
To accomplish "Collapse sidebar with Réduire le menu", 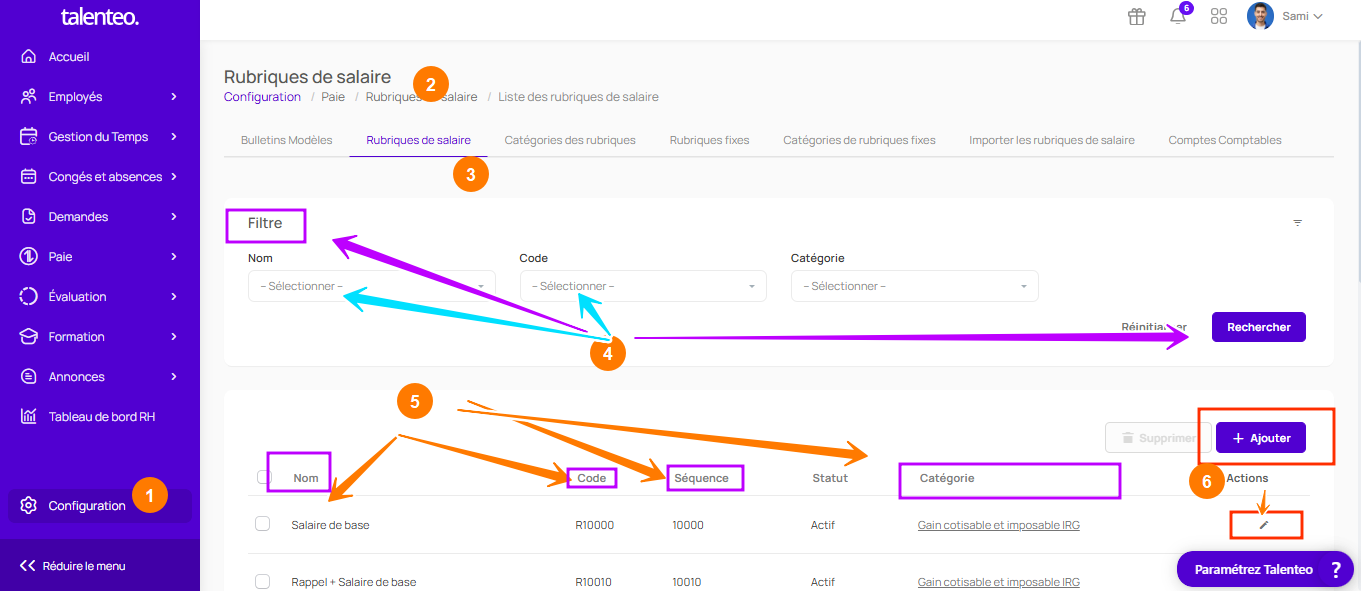I will point(73,566).
